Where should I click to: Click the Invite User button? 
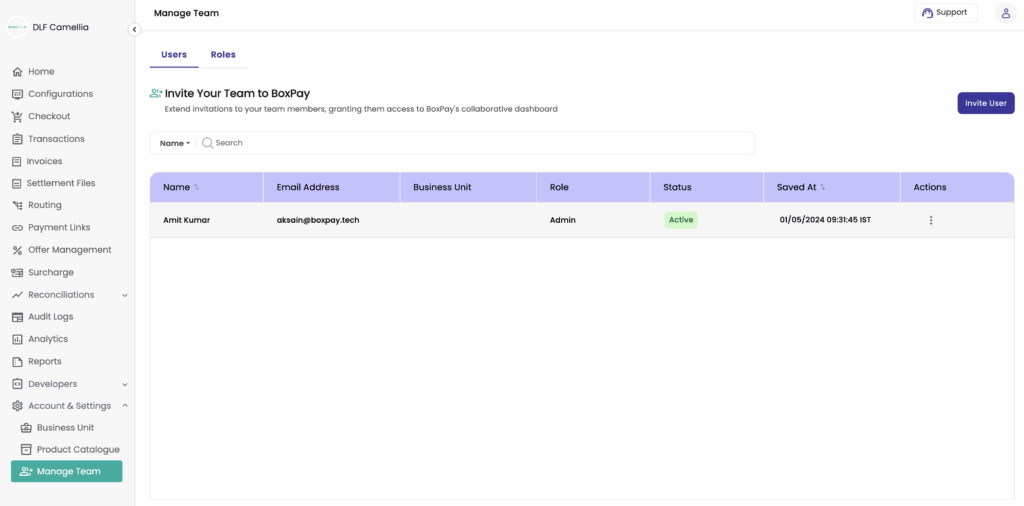986,103
